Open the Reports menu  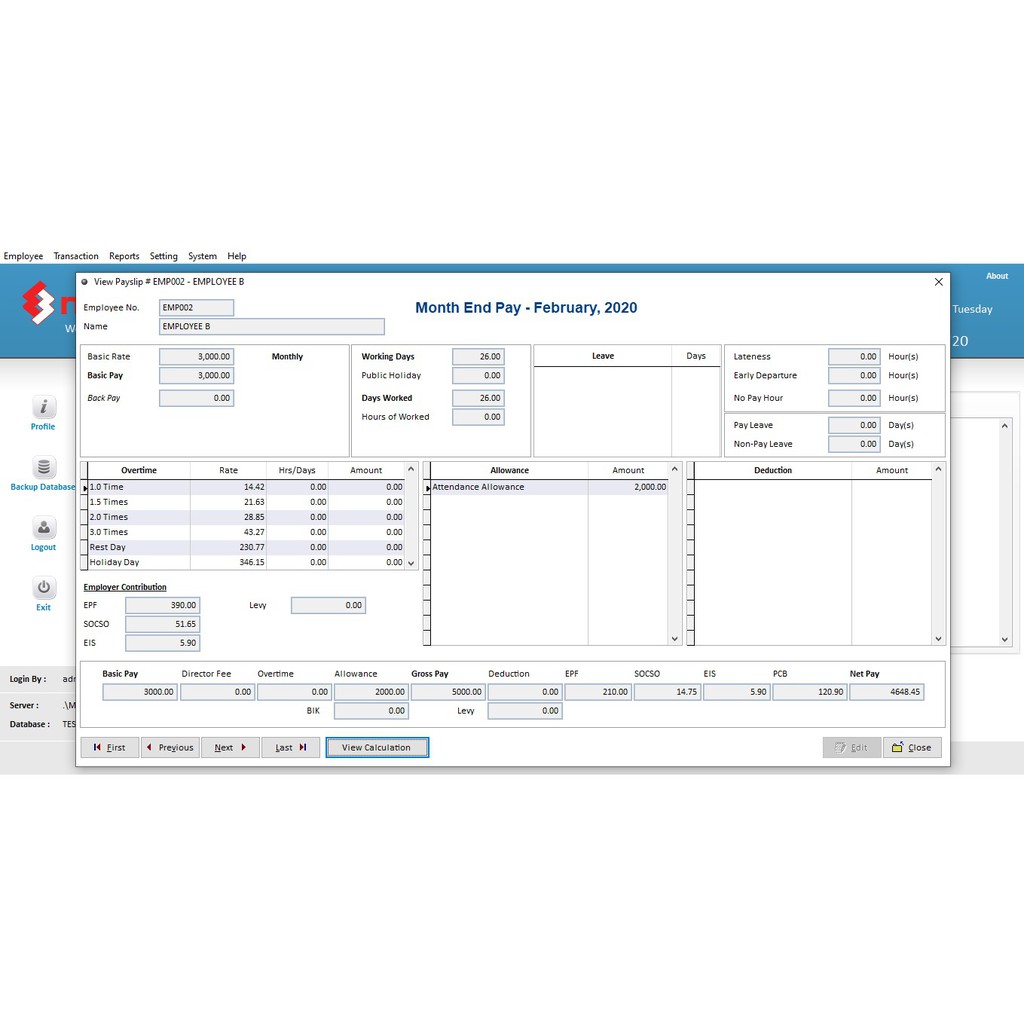124,256
